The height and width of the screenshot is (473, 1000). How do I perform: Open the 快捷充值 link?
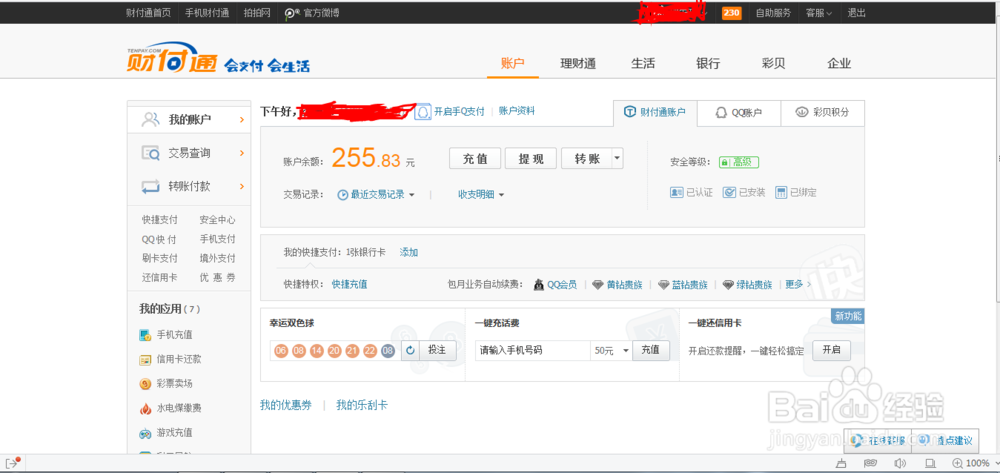click(349, 285)
